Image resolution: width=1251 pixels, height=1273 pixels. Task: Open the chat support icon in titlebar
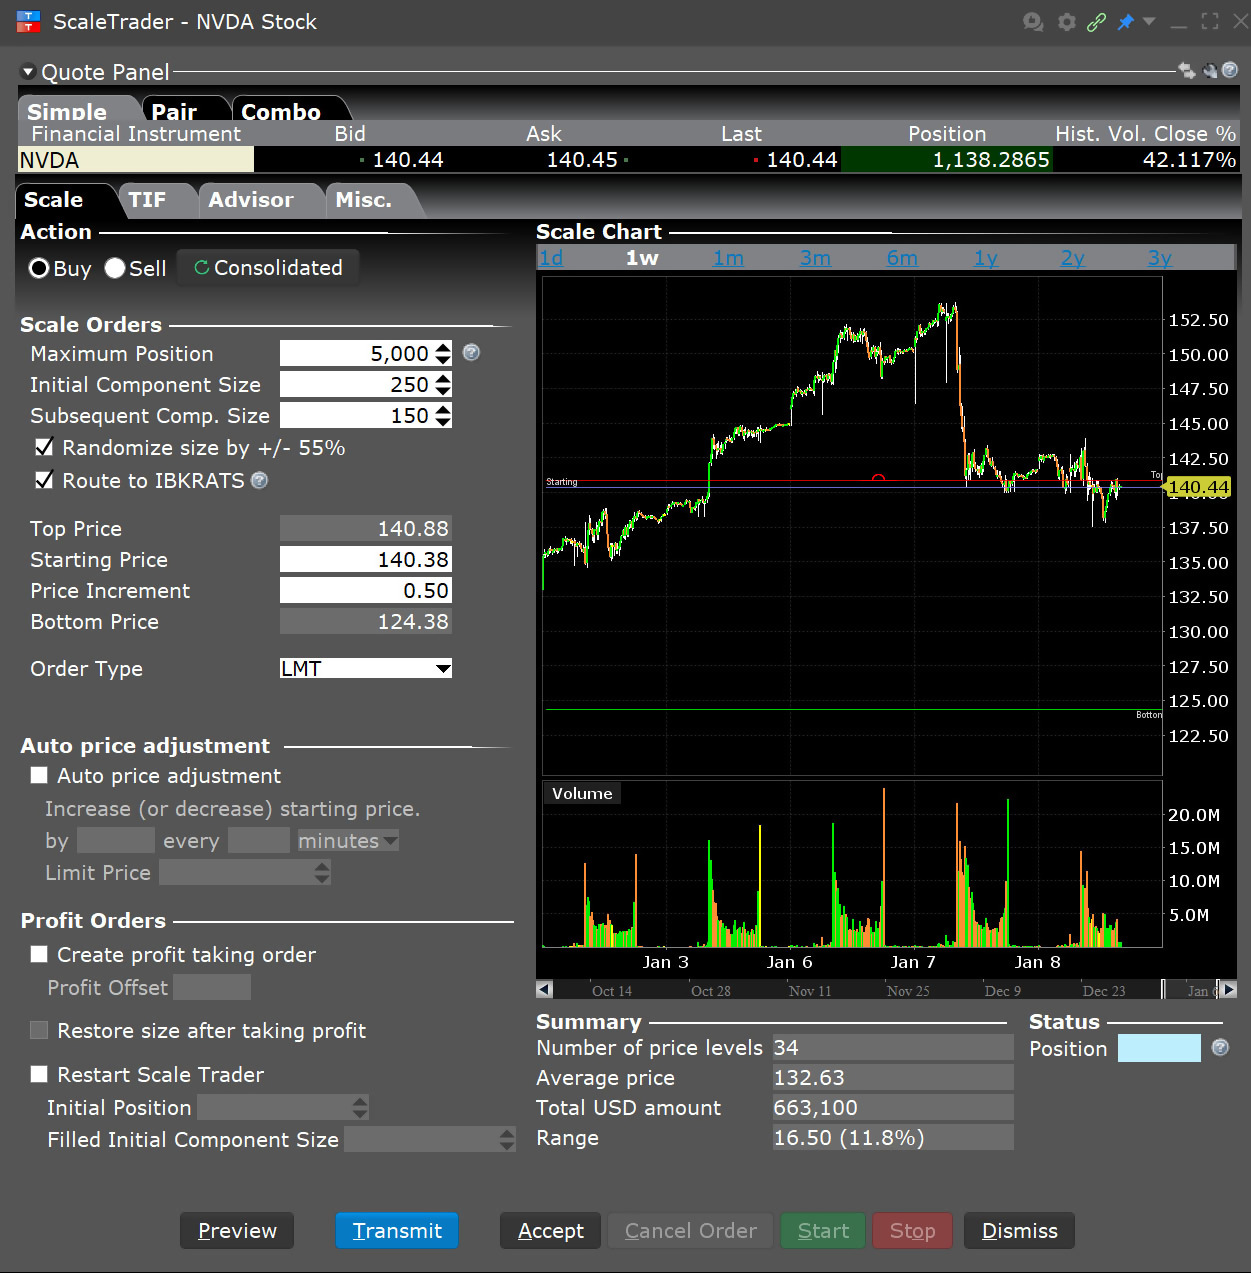1033,22
